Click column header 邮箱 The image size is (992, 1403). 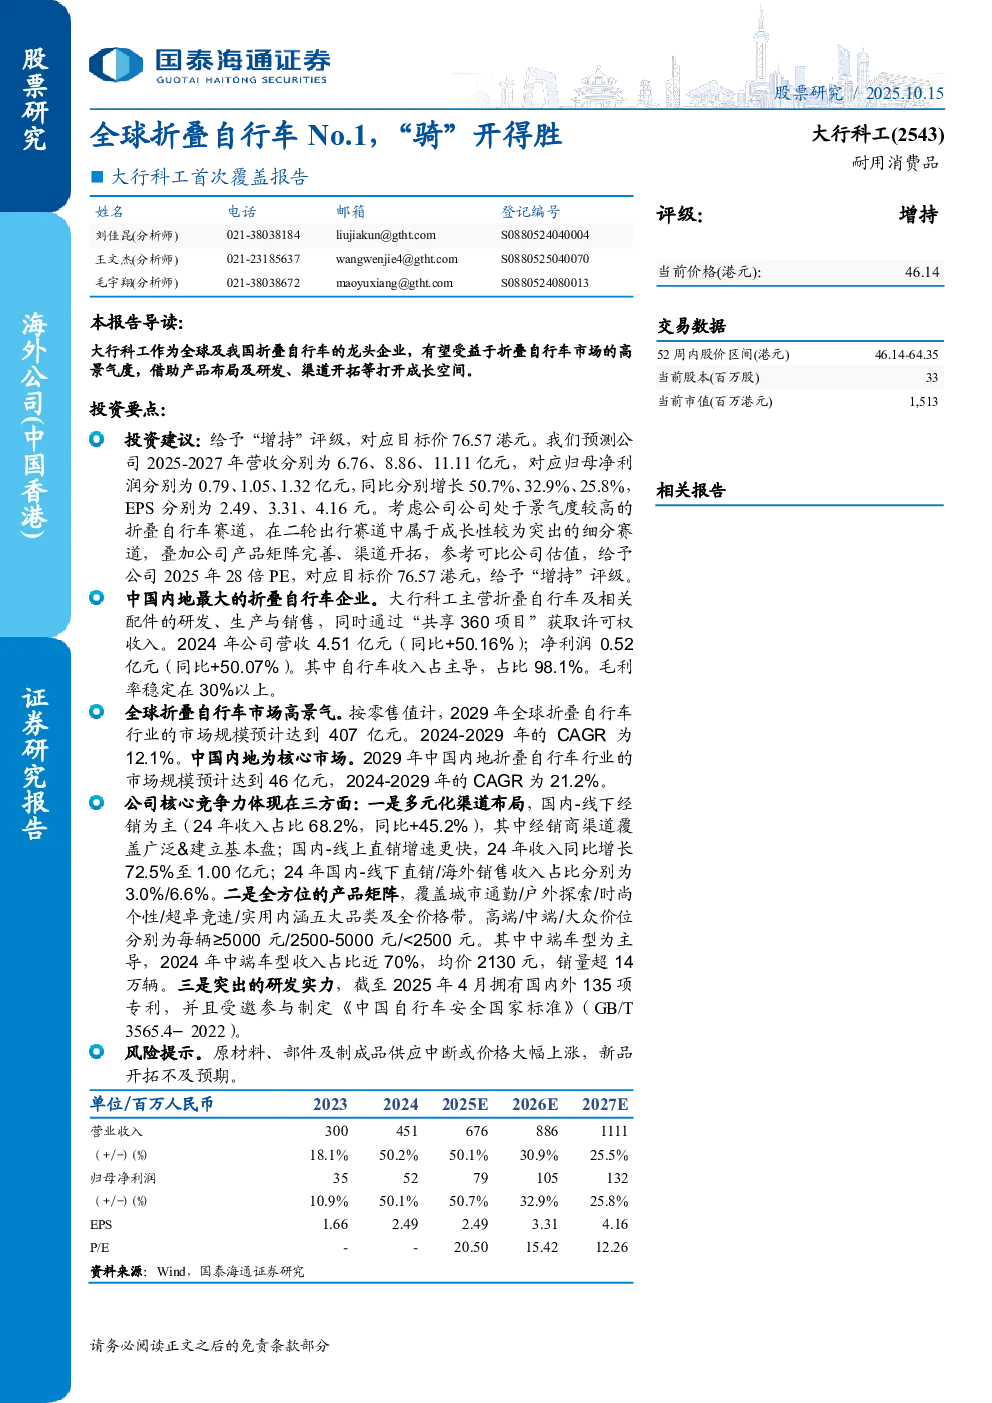click(351, 212)
